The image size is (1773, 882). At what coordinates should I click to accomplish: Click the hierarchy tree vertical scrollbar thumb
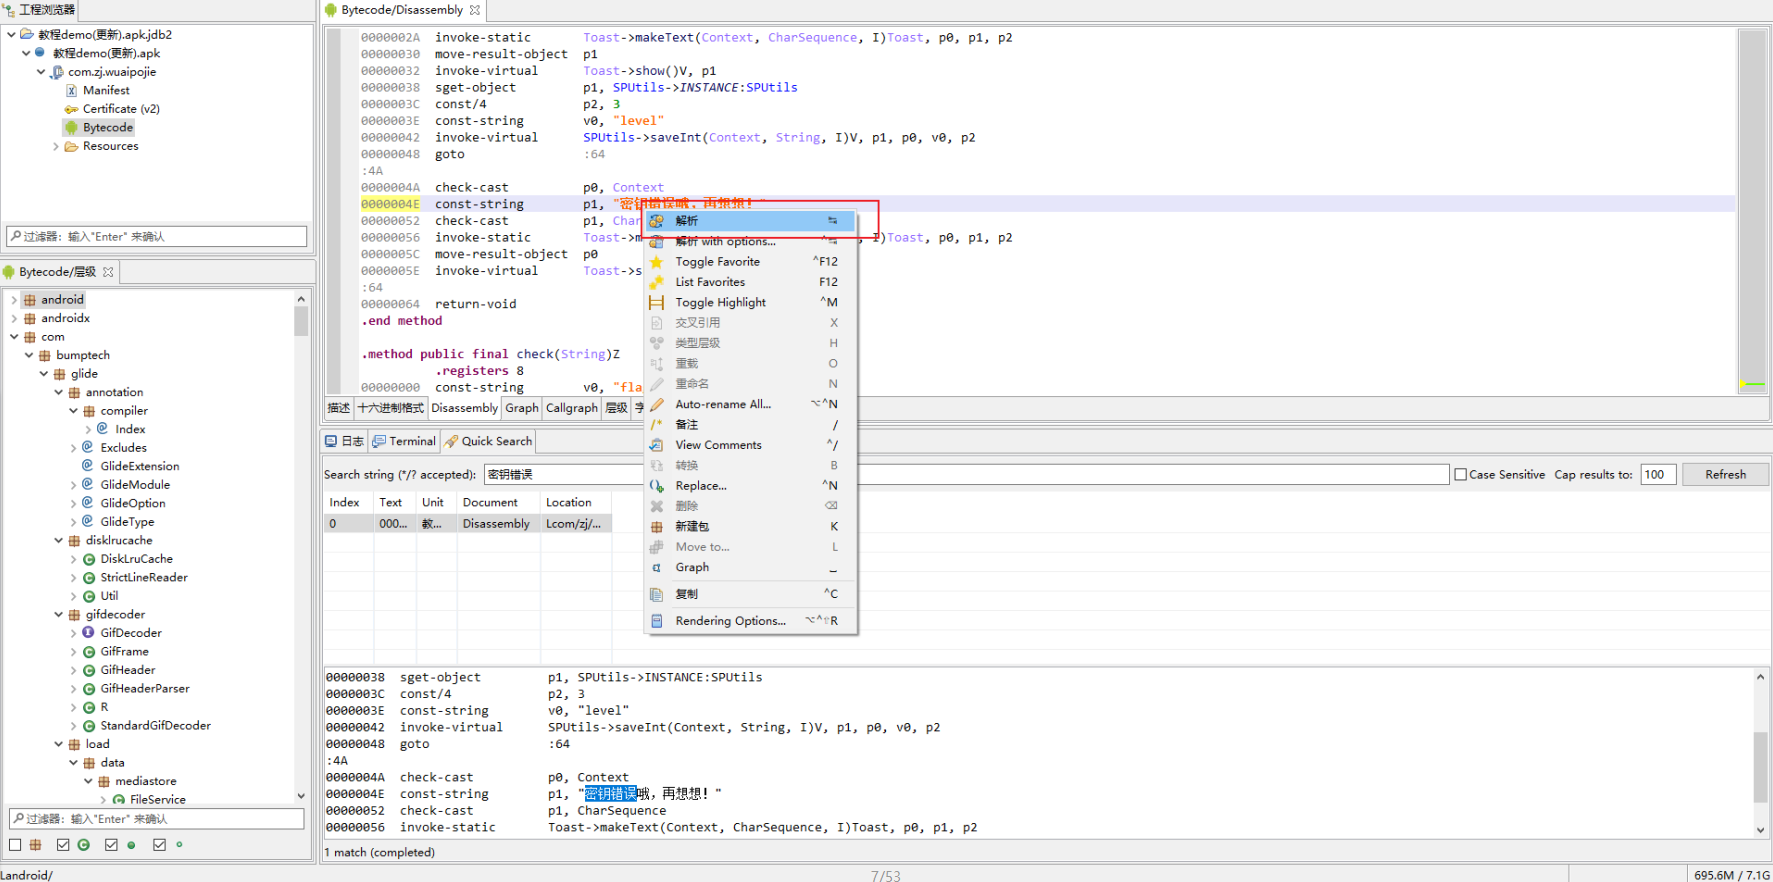tap(301, 322)
